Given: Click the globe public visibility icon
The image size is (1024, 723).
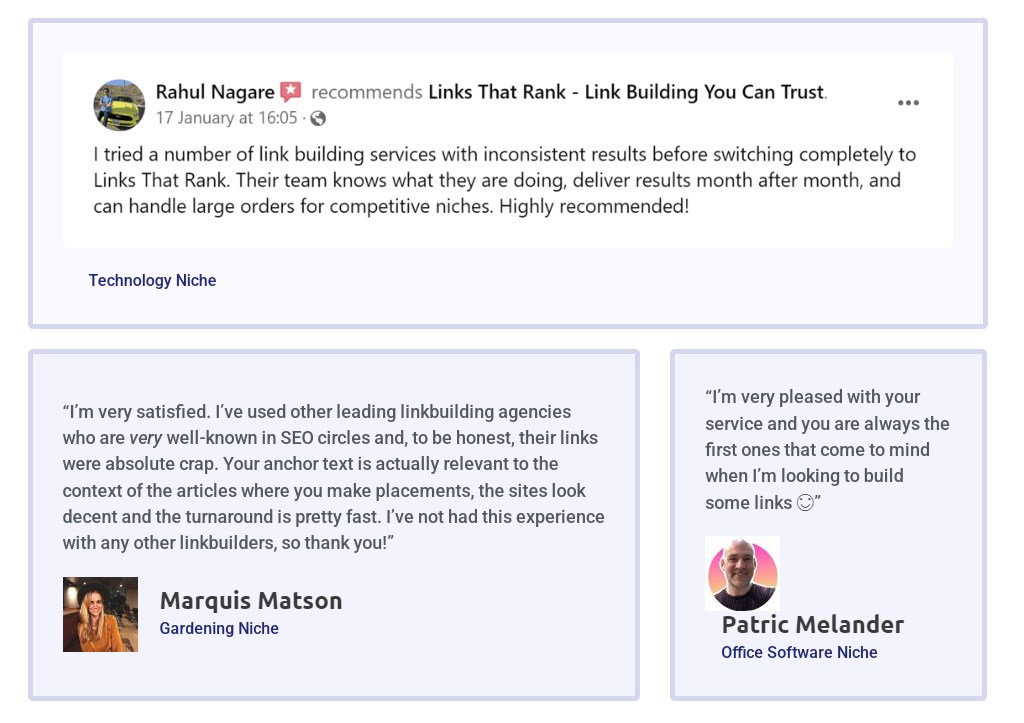Looking at the screenshot, I should [x=318, y=118].
